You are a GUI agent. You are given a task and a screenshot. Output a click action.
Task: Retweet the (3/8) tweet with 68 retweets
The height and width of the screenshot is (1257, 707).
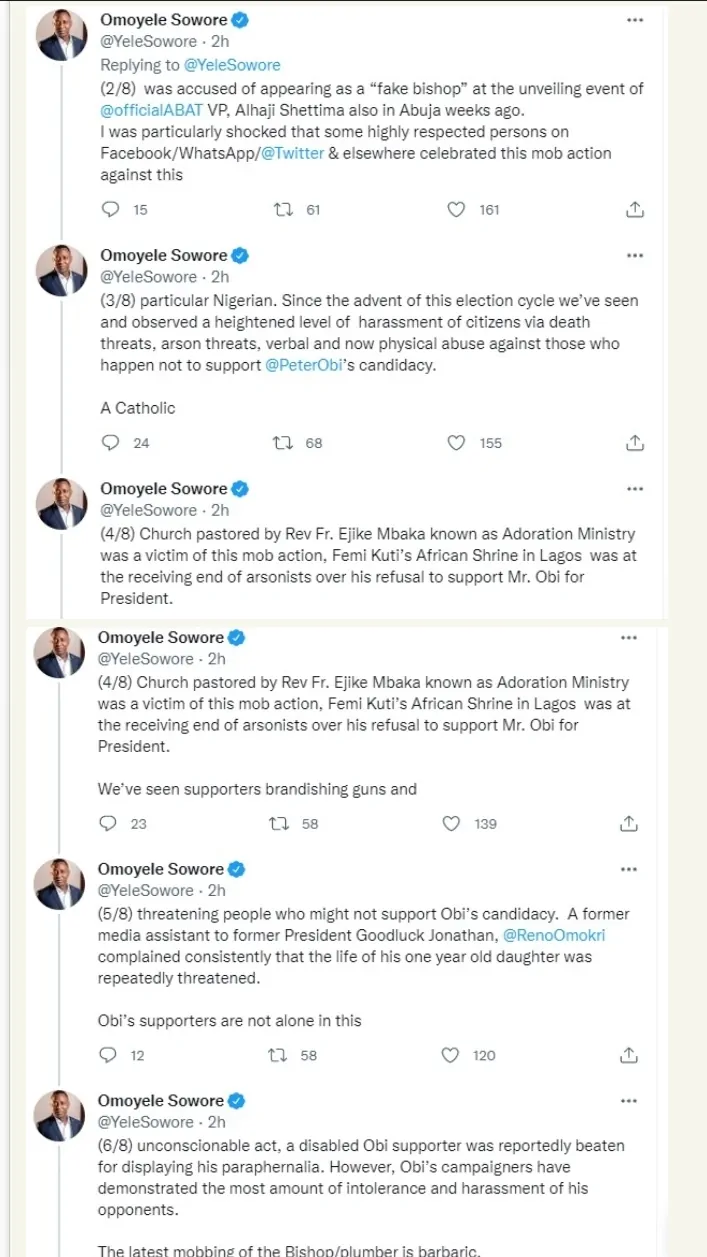283,443
